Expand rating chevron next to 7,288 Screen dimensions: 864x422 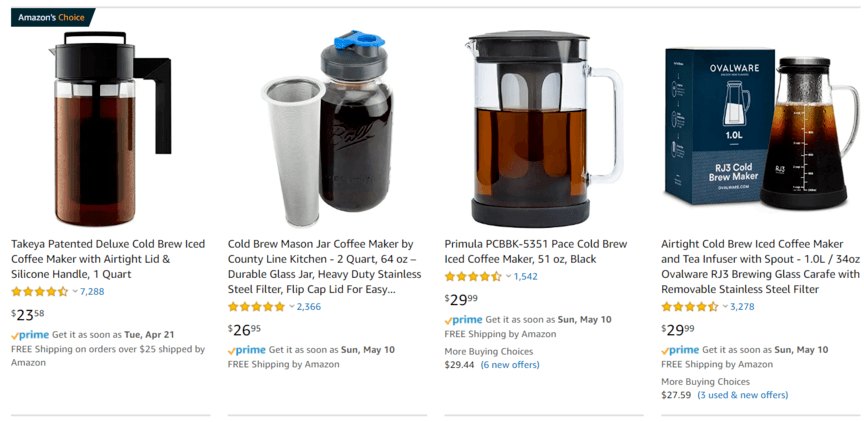coord(75,291)
